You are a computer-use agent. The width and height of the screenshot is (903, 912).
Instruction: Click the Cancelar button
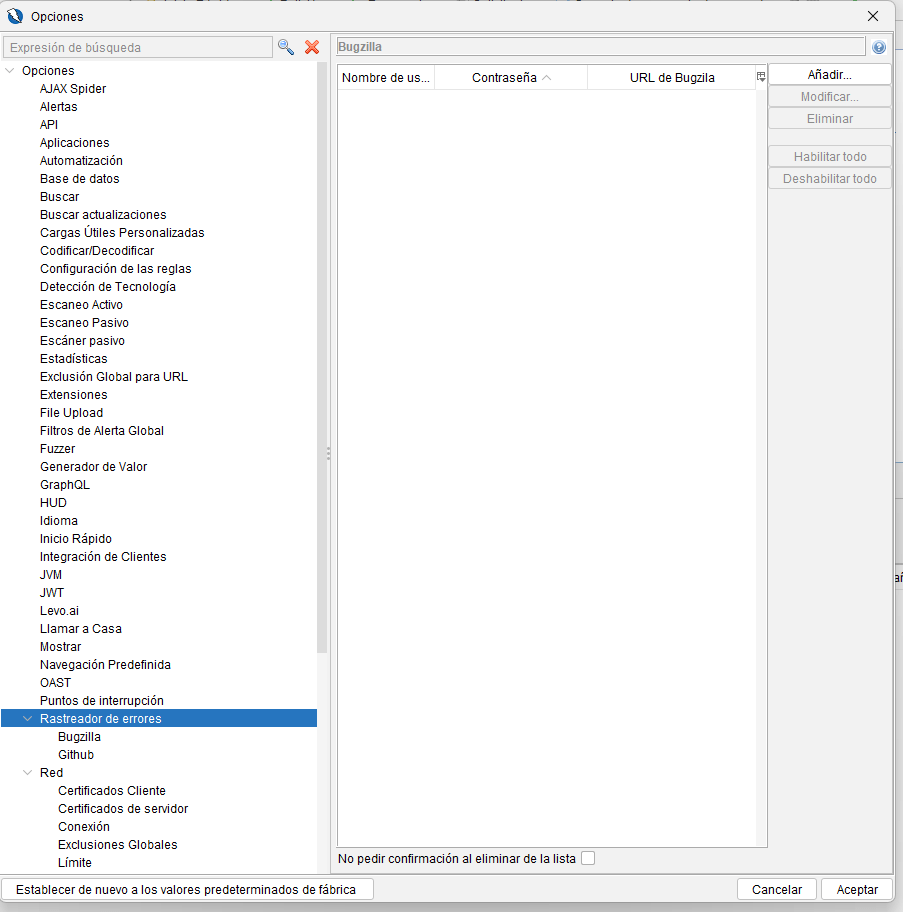(x=777, y=889)
